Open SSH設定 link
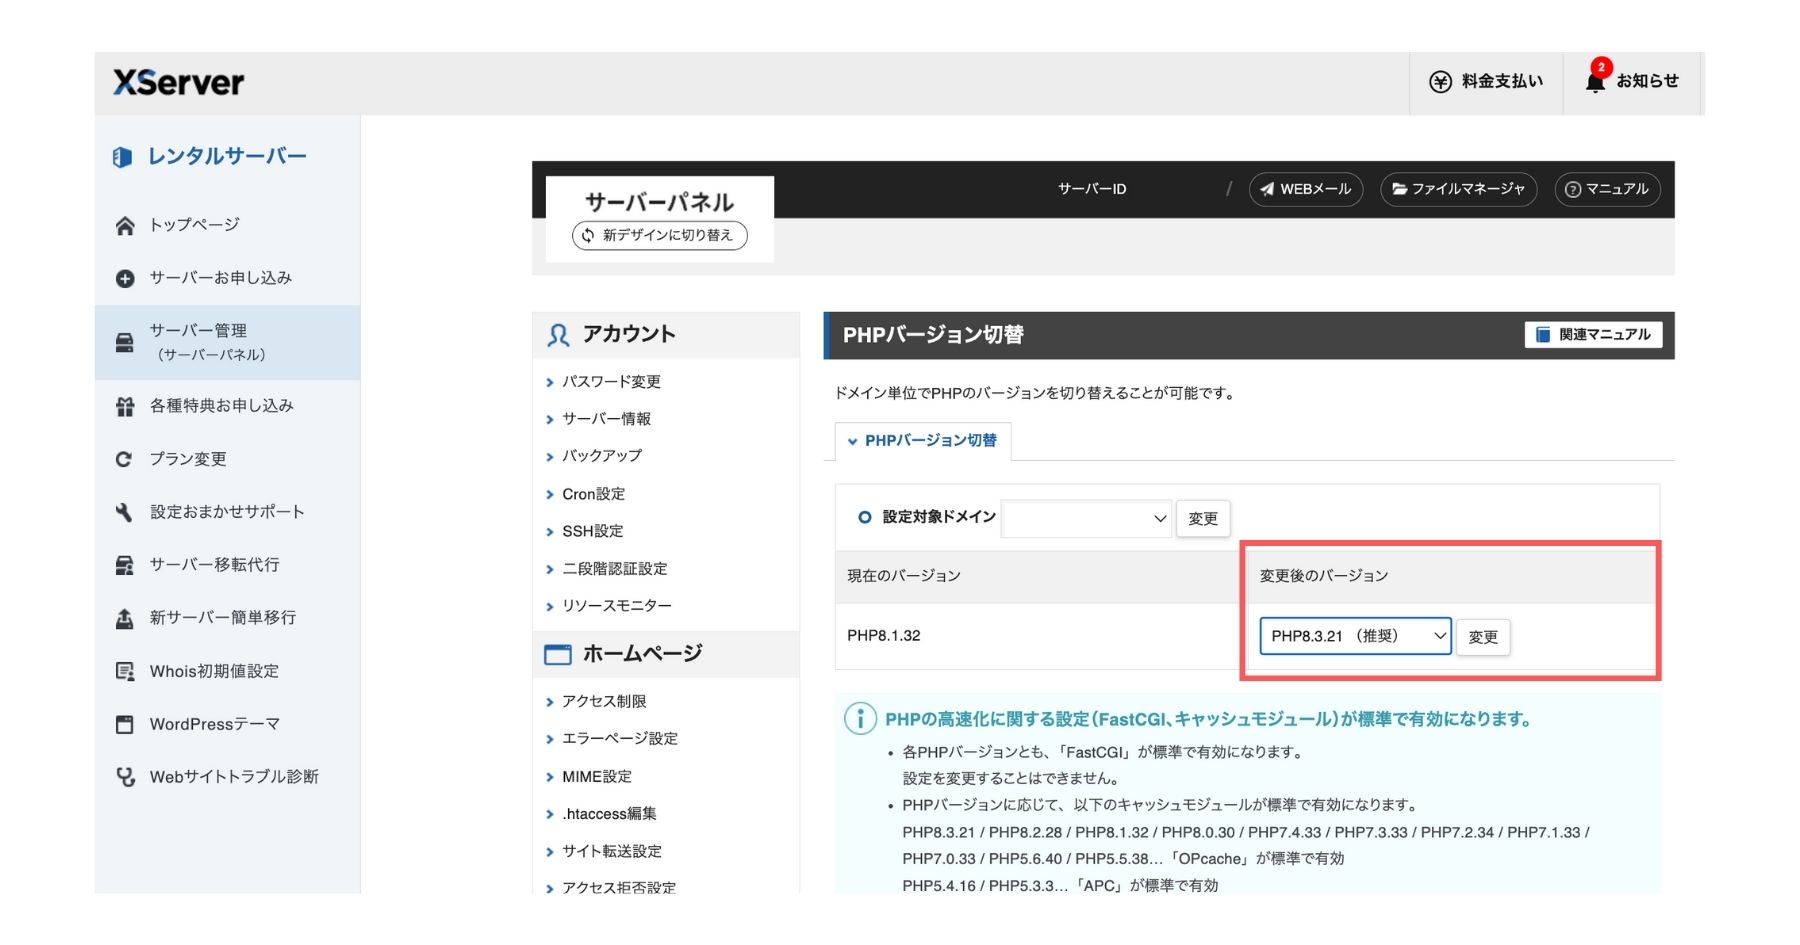This screenshot has height=945, width=1800. pyautogui.click(x=592, y=531)
